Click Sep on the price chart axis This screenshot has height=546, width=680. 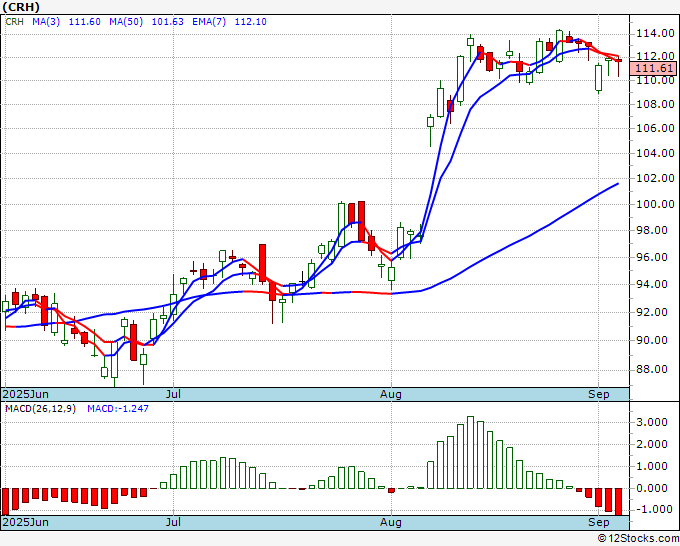coord(599,394)
